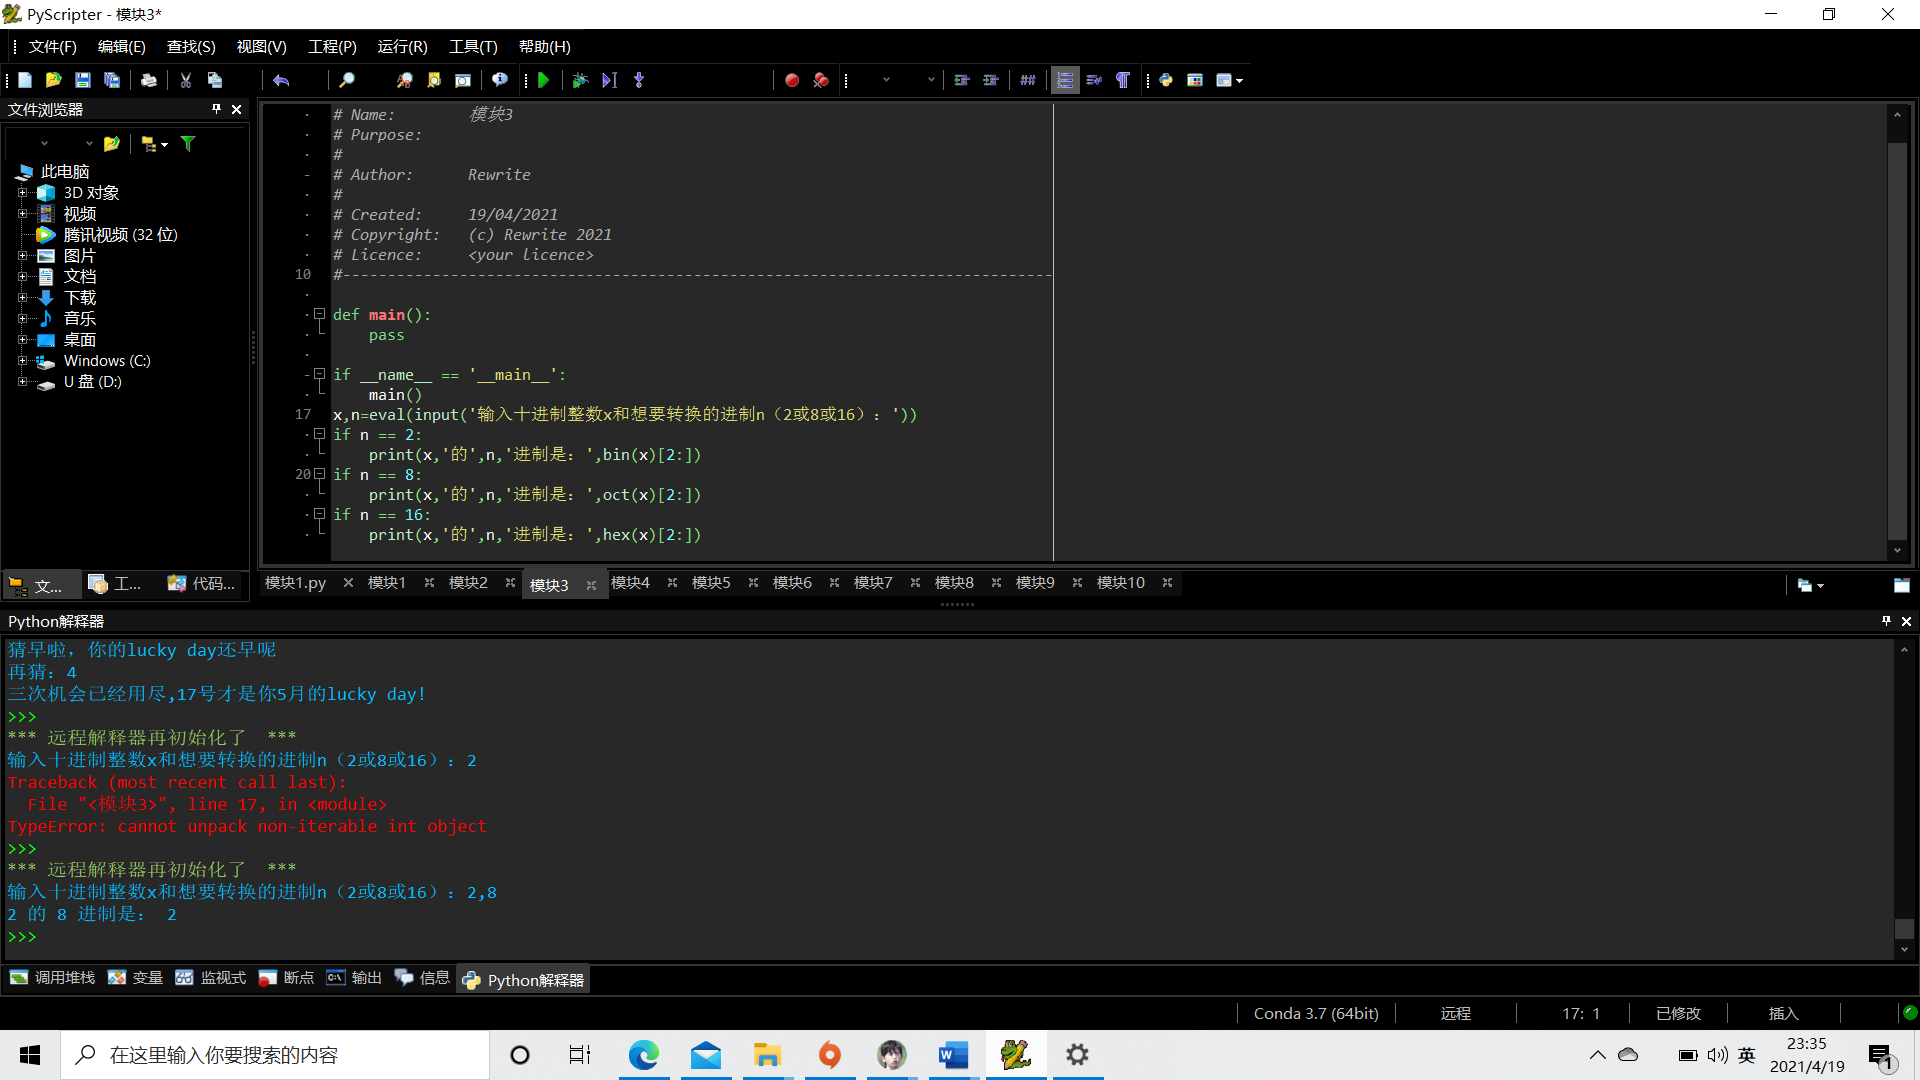This screenshot has width=1920, height=1080.
Task: Click the Save file disk icon
Action: tap(83, 80)
